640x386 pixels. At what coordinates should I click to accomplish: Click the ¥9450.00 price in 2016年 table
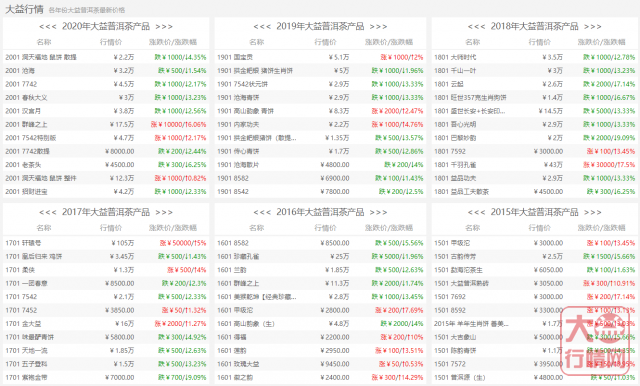335,364
